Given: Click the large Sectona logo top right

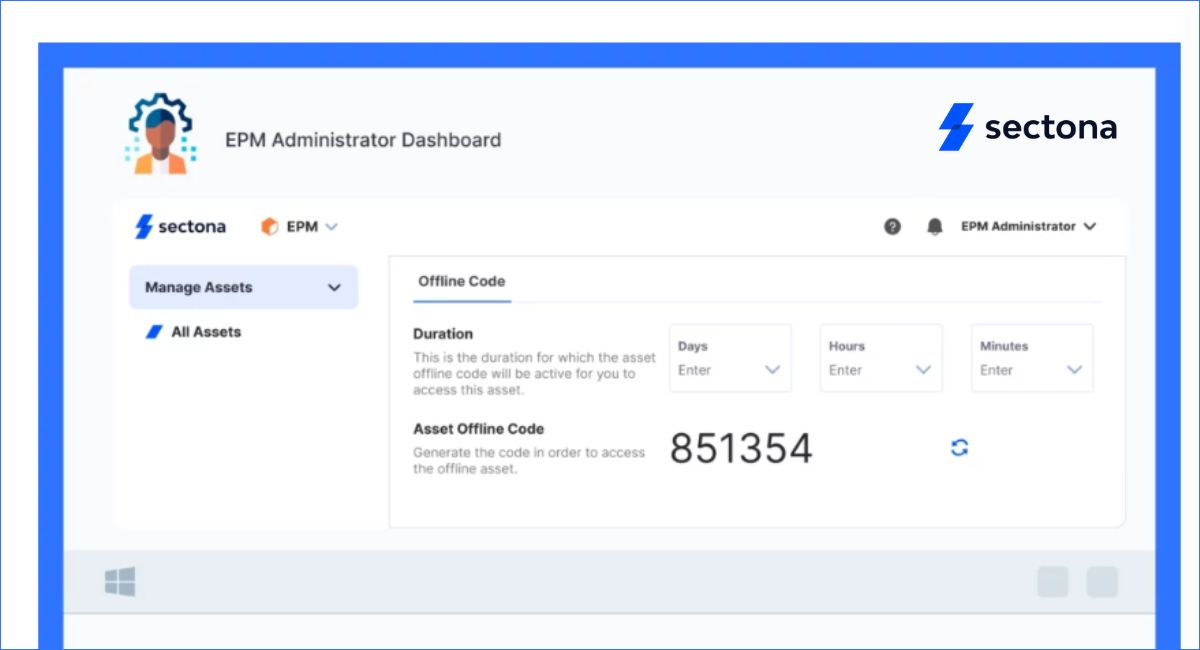Looking at the screenshot, I should point(1027,128).
